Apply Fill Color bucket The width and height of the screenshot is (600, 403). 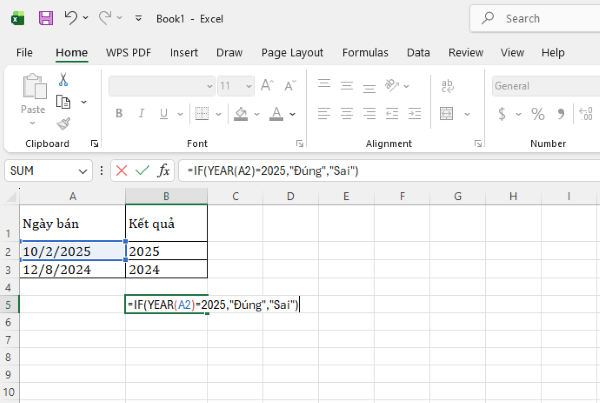pos(241,114)
